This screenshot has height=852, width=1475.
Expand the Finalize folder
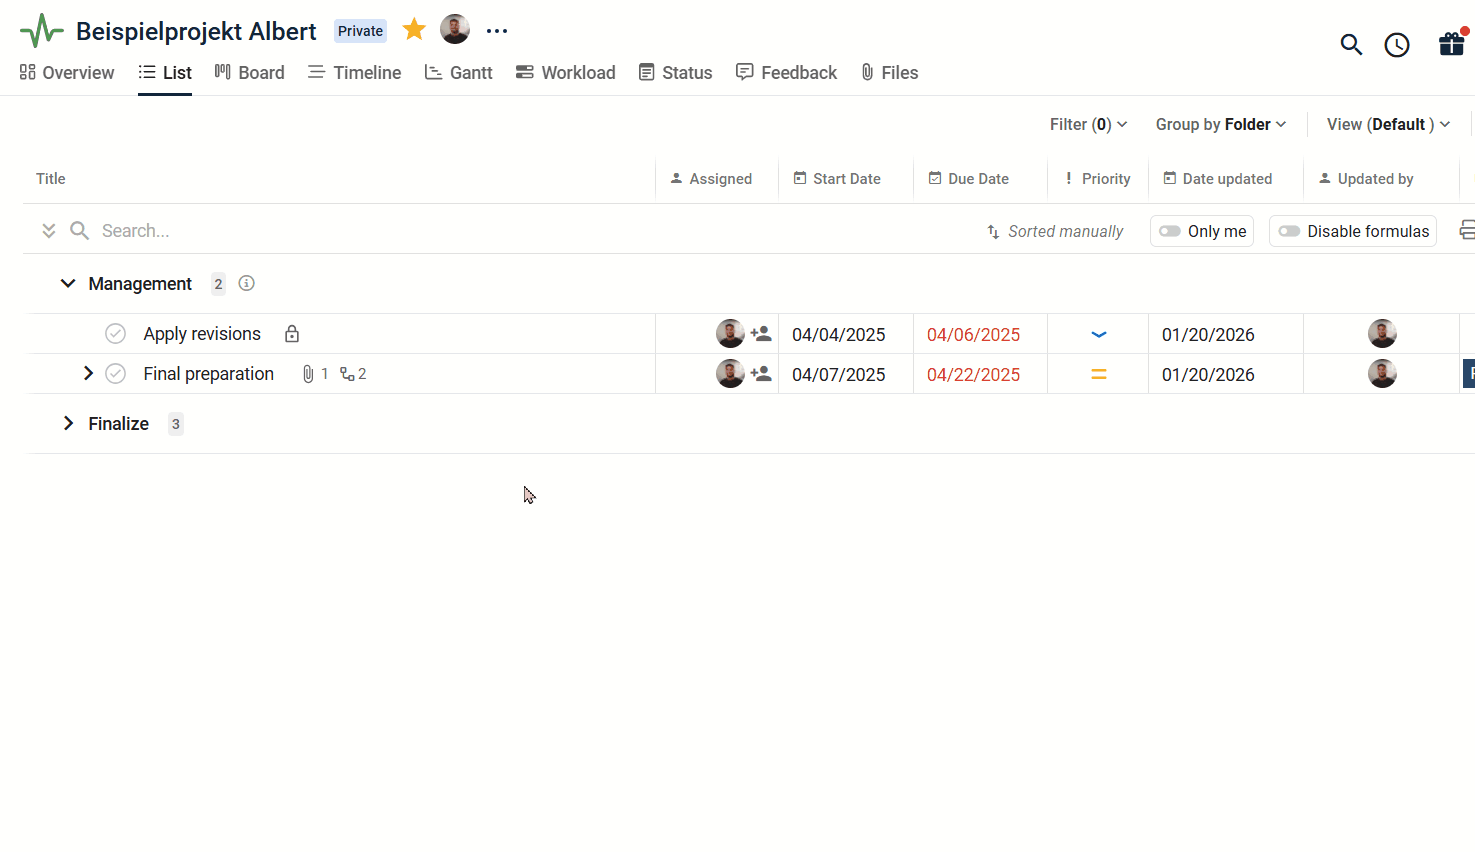click(x=68, y=424)
